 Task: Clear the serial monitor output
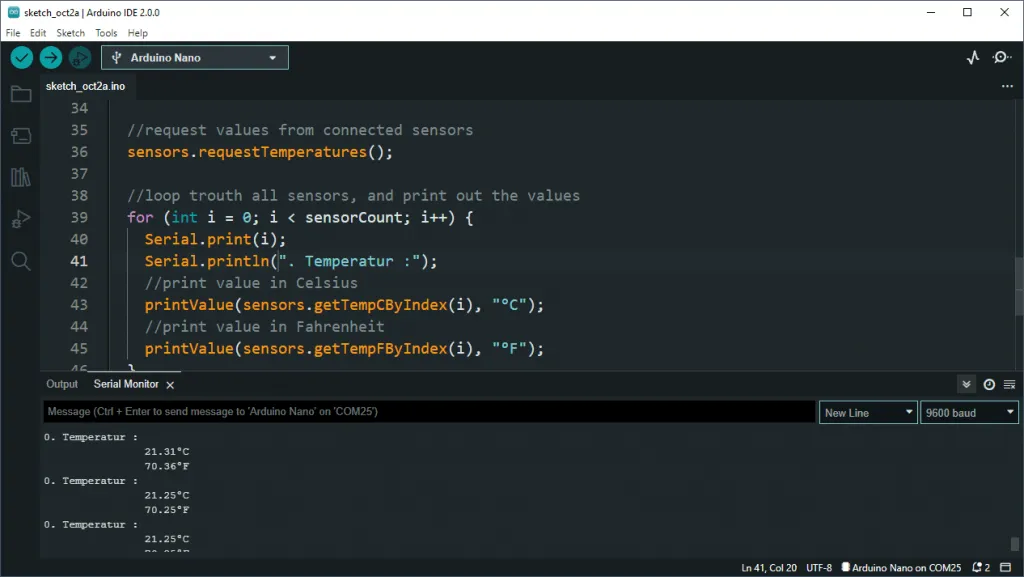coord(1010,384)
